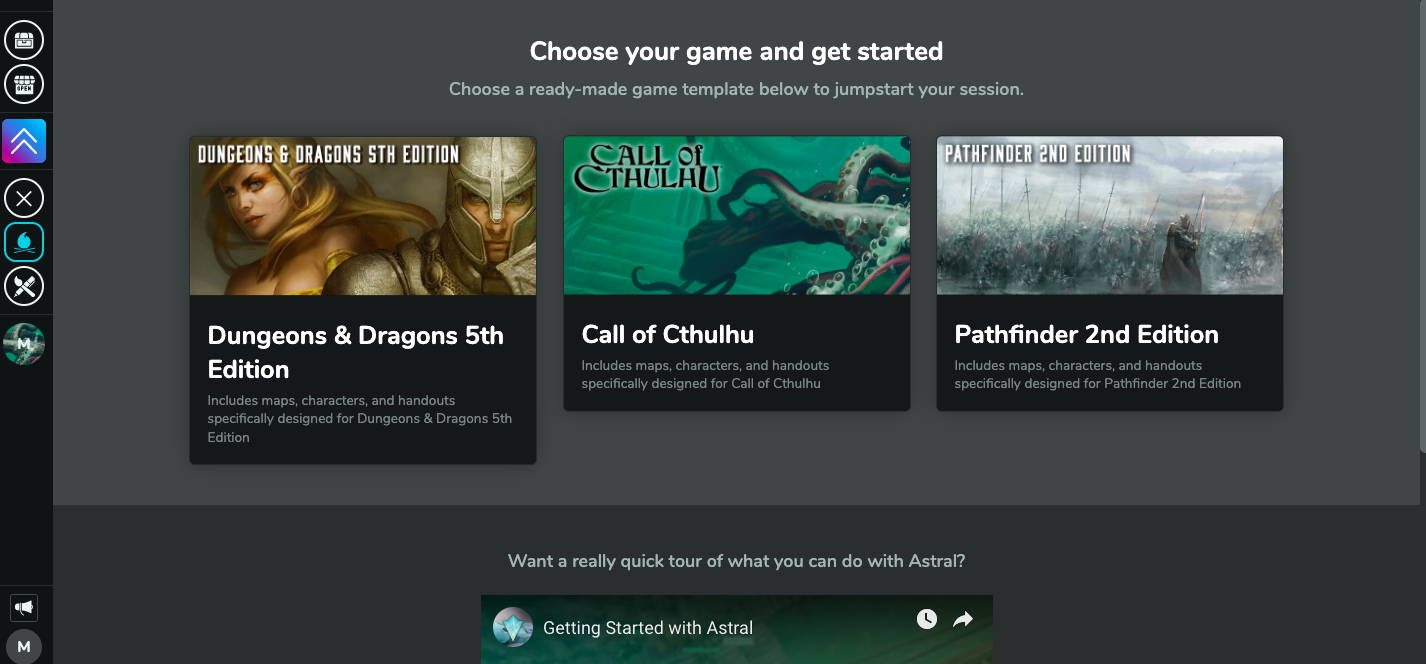Choose the Dungeons & Dragons 5th Edition title

pos(356,352)
